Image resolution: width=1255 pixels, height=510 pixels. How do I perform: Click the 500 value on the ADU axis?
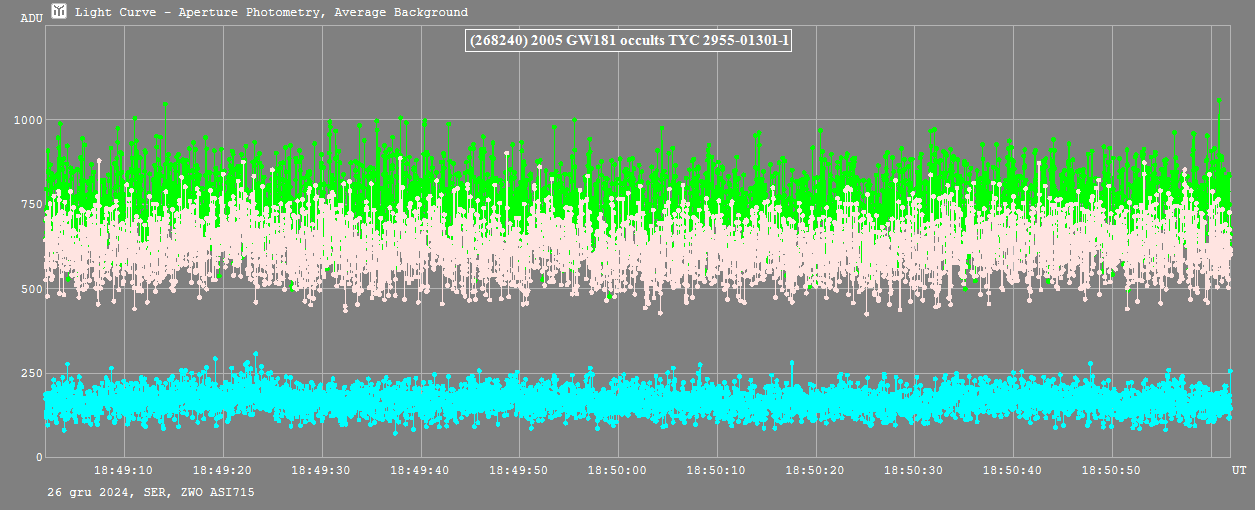(x=32, y=289)
